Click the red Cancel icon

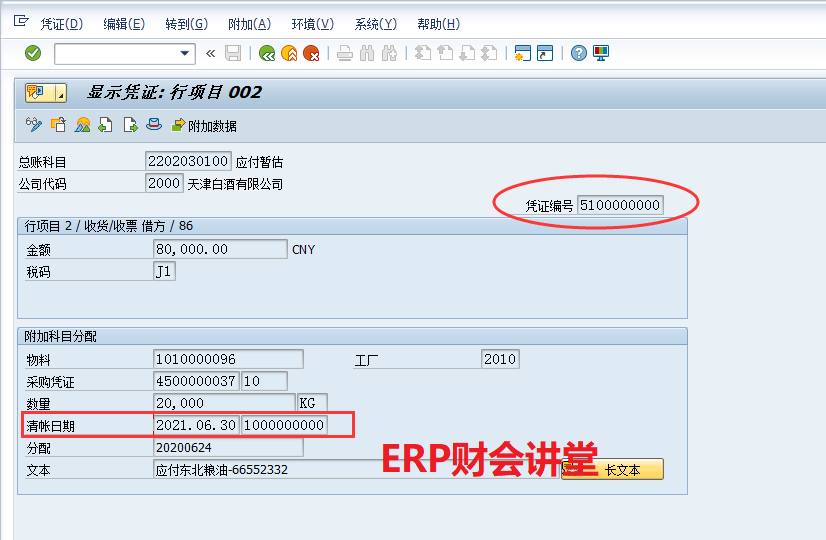[311, 54]
